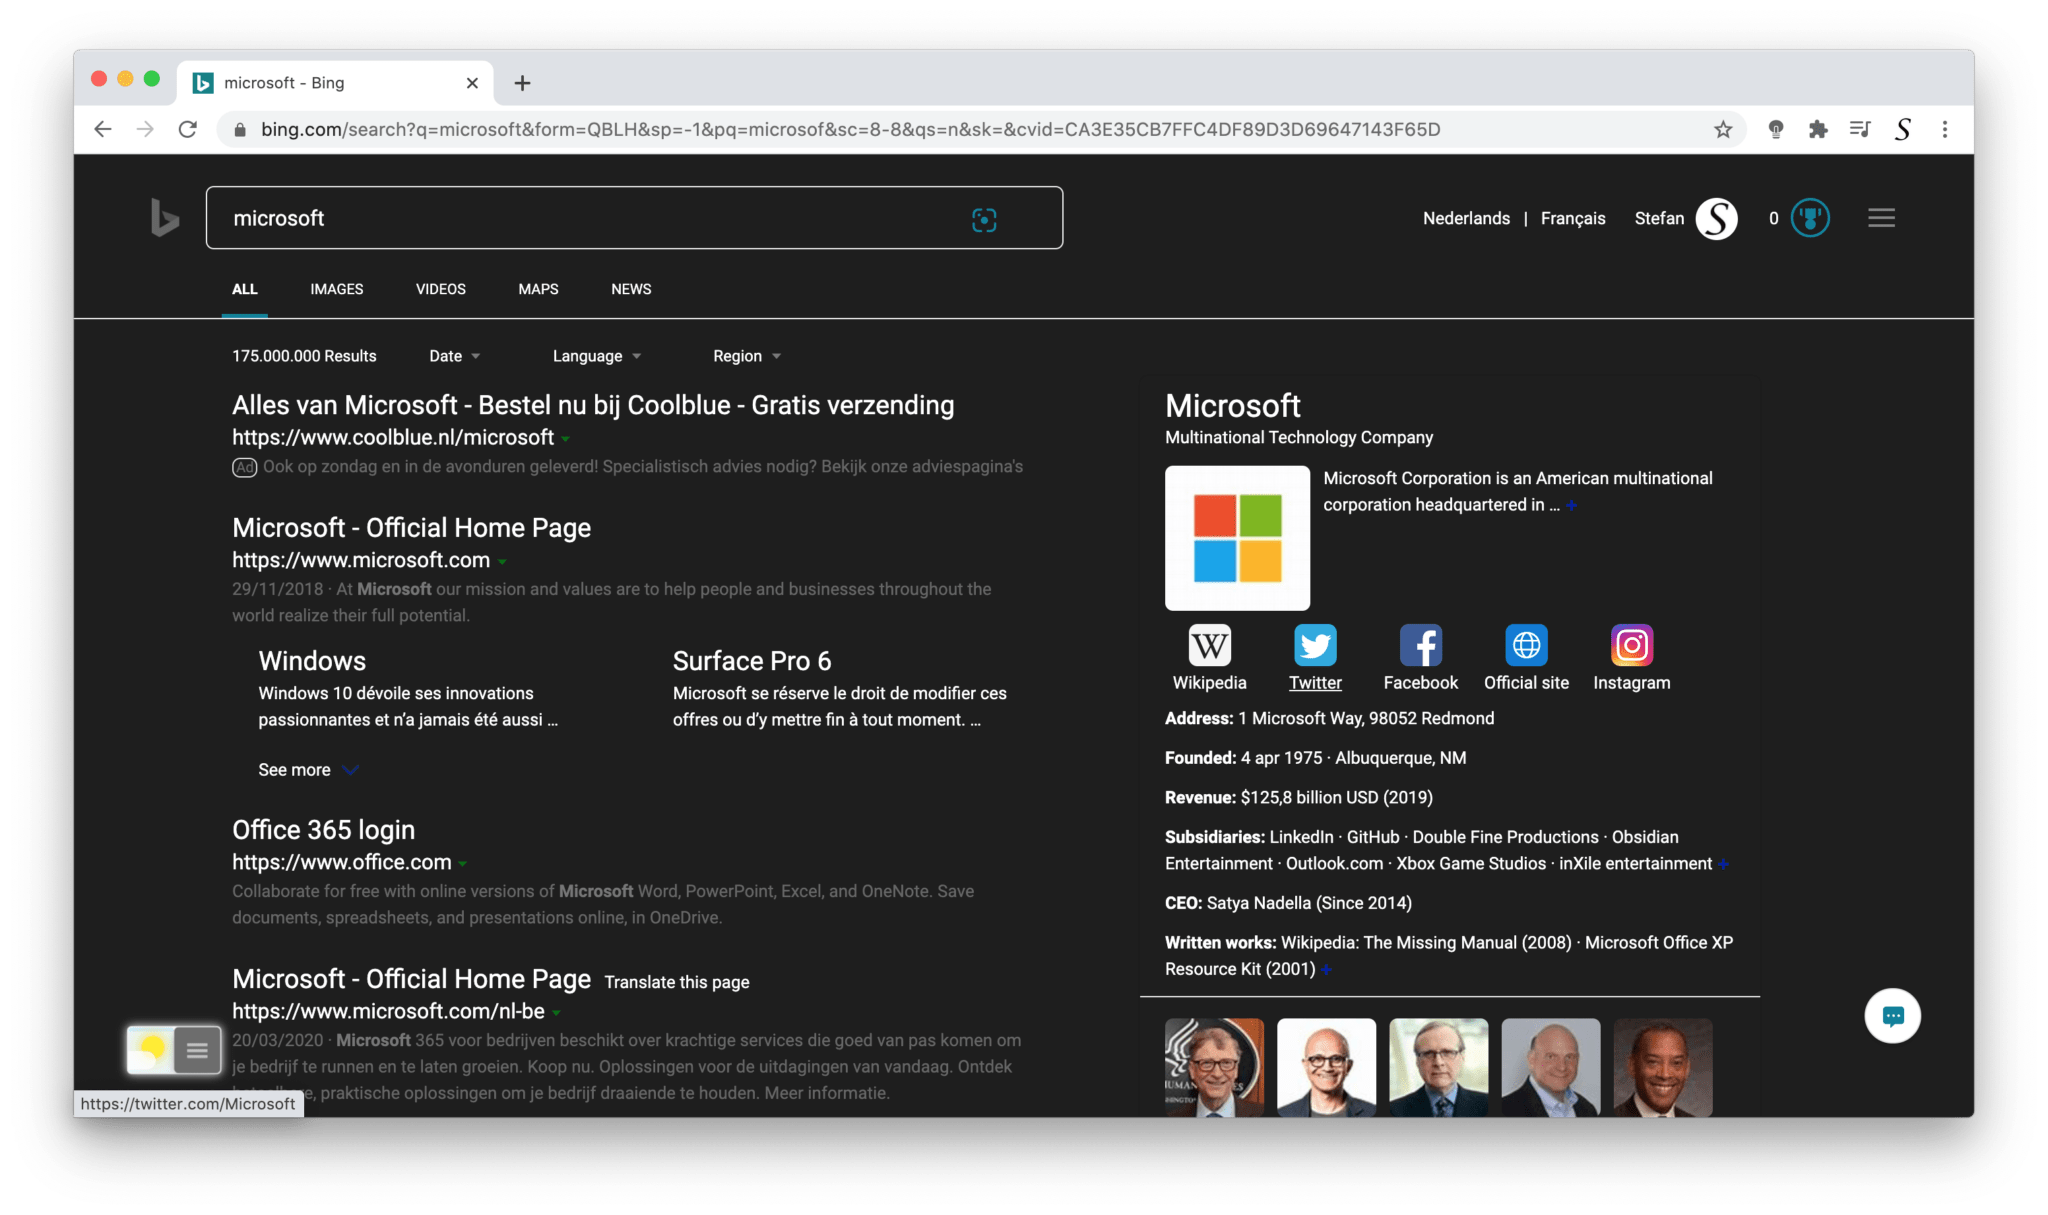Select the ALL search tab
Viewport: 2048px width, 1215px height.
point(245,289)
